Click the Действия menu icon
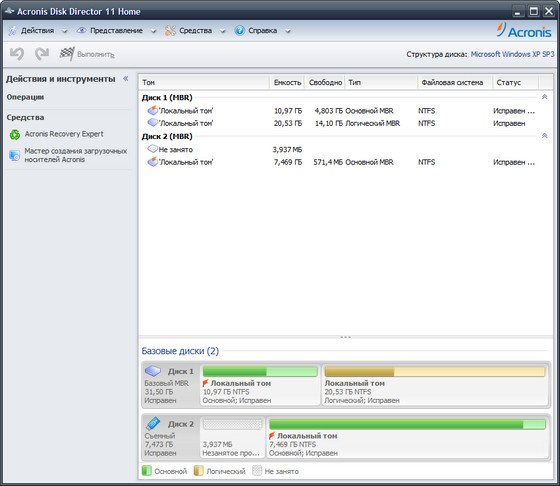Screen dimensions: 560x486 pos(12,31)
